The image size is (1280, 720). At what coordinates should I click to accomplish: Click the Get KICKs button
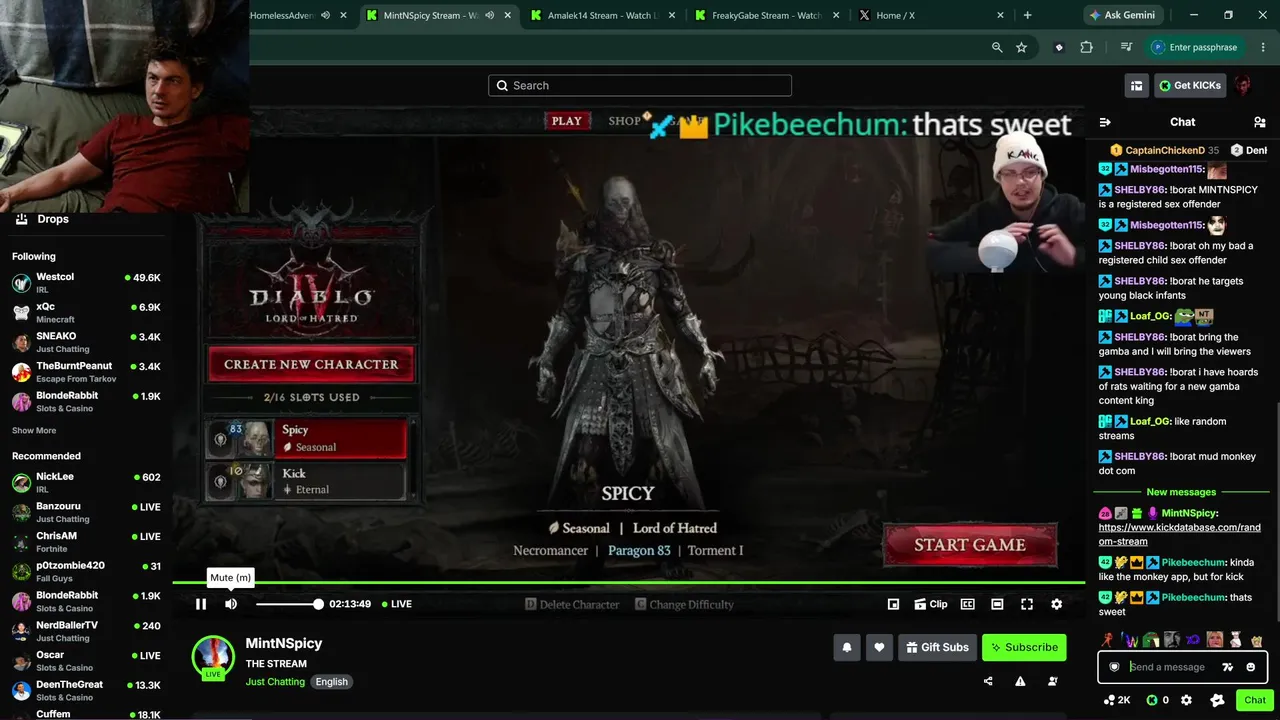[x=1190, y=86]
